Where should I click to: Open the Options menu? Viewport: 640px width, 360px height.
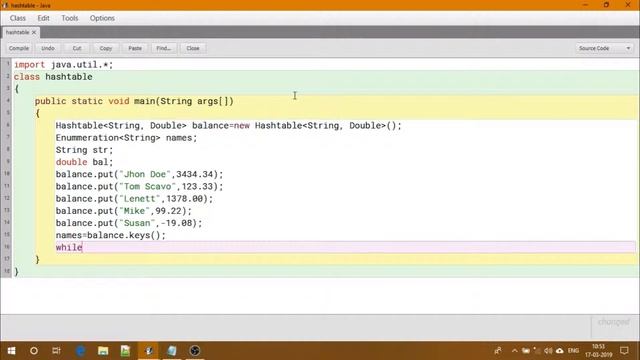[102, 18]
